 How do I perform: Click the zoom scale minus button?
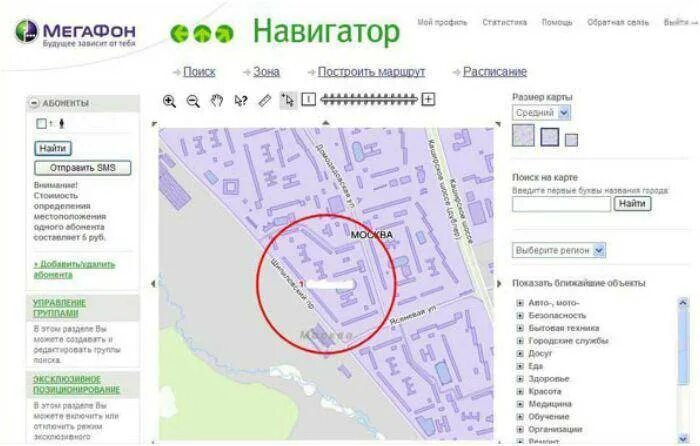click(308, 99)
